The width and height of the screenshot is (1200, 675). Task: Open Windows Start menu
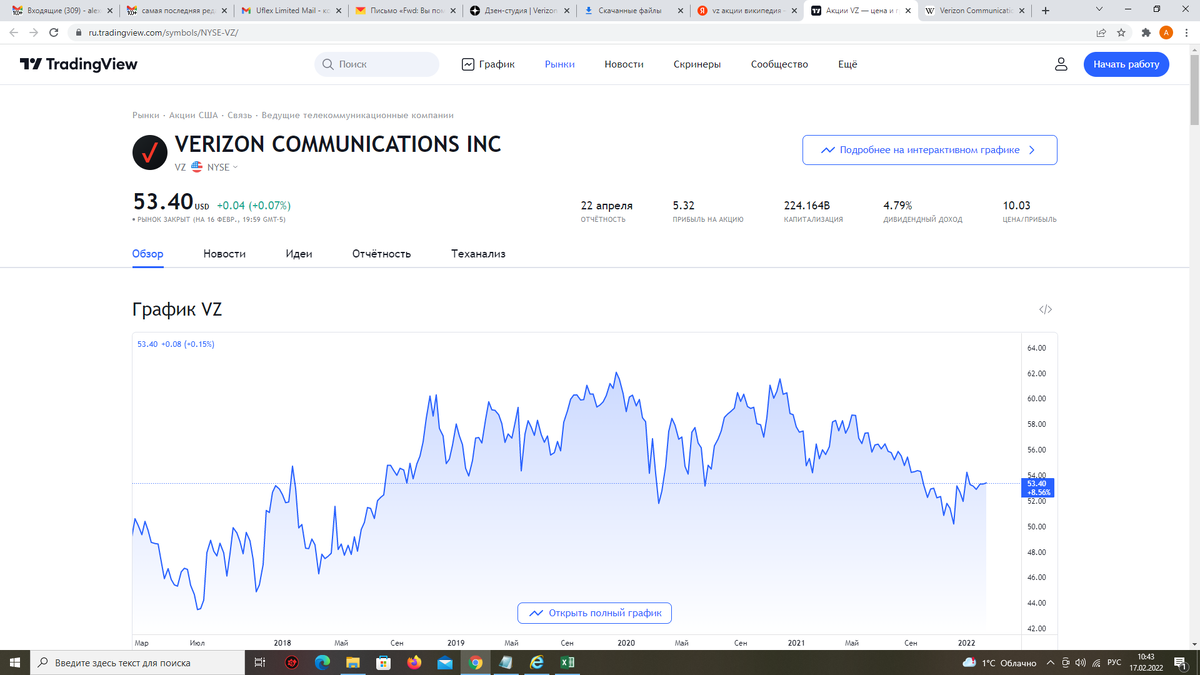point(15,663)
